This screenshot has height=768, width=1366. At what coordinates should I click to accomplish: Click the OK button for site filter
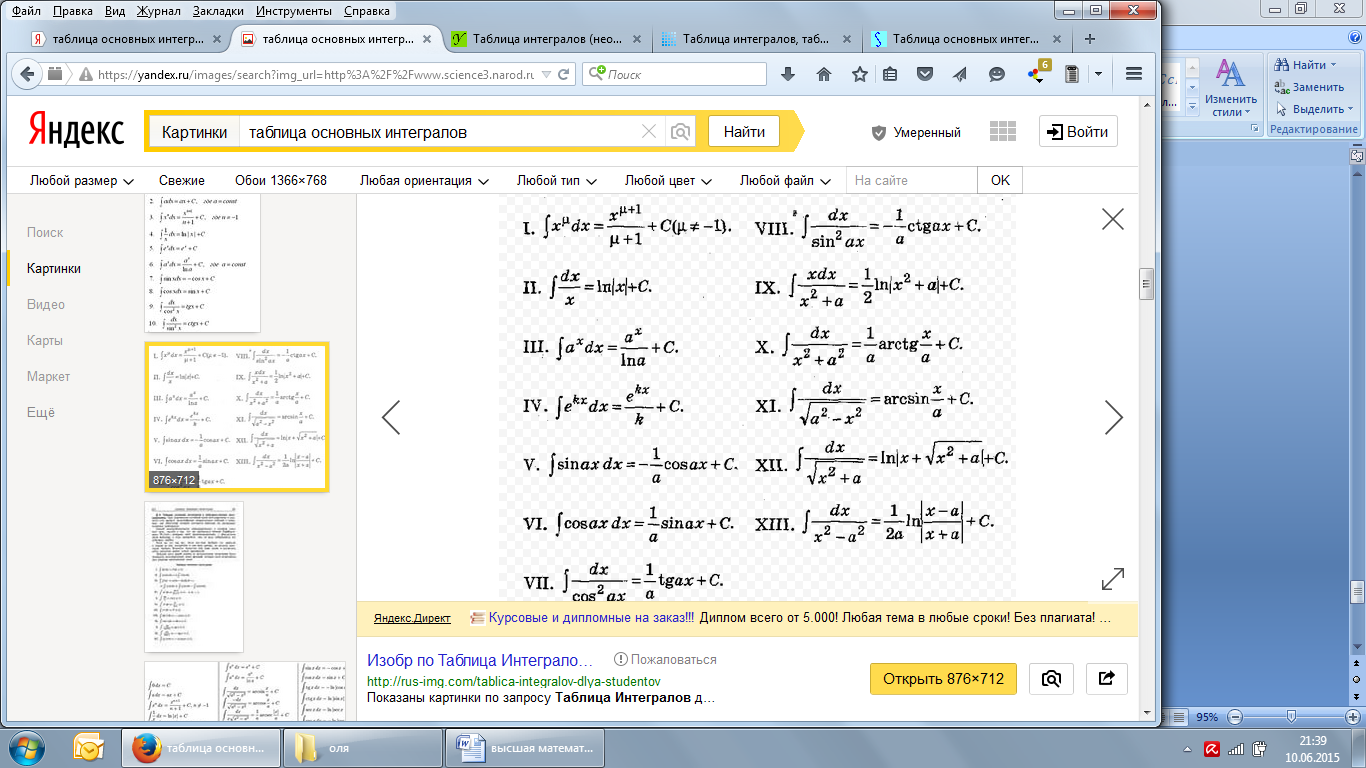[x=1000, y=181]
